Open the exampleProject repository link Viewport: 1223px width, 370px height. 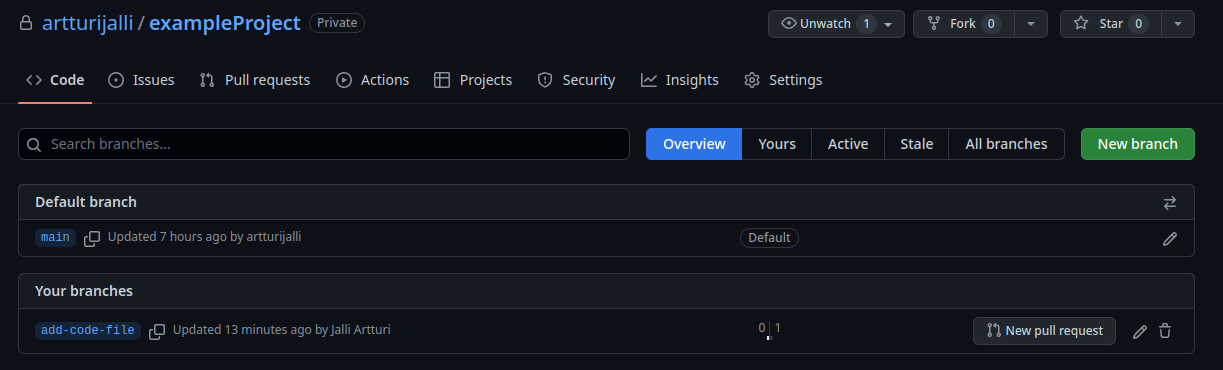click(225, 22)
